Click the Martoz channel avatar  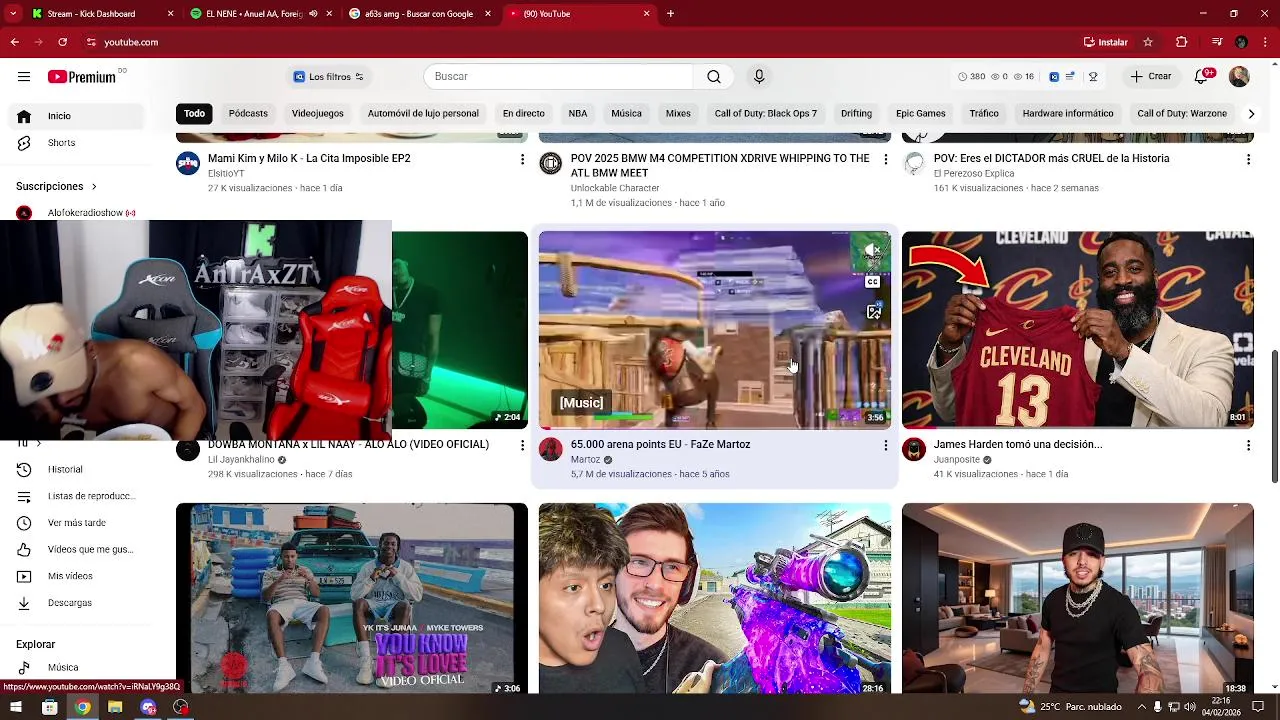point(551,449)
